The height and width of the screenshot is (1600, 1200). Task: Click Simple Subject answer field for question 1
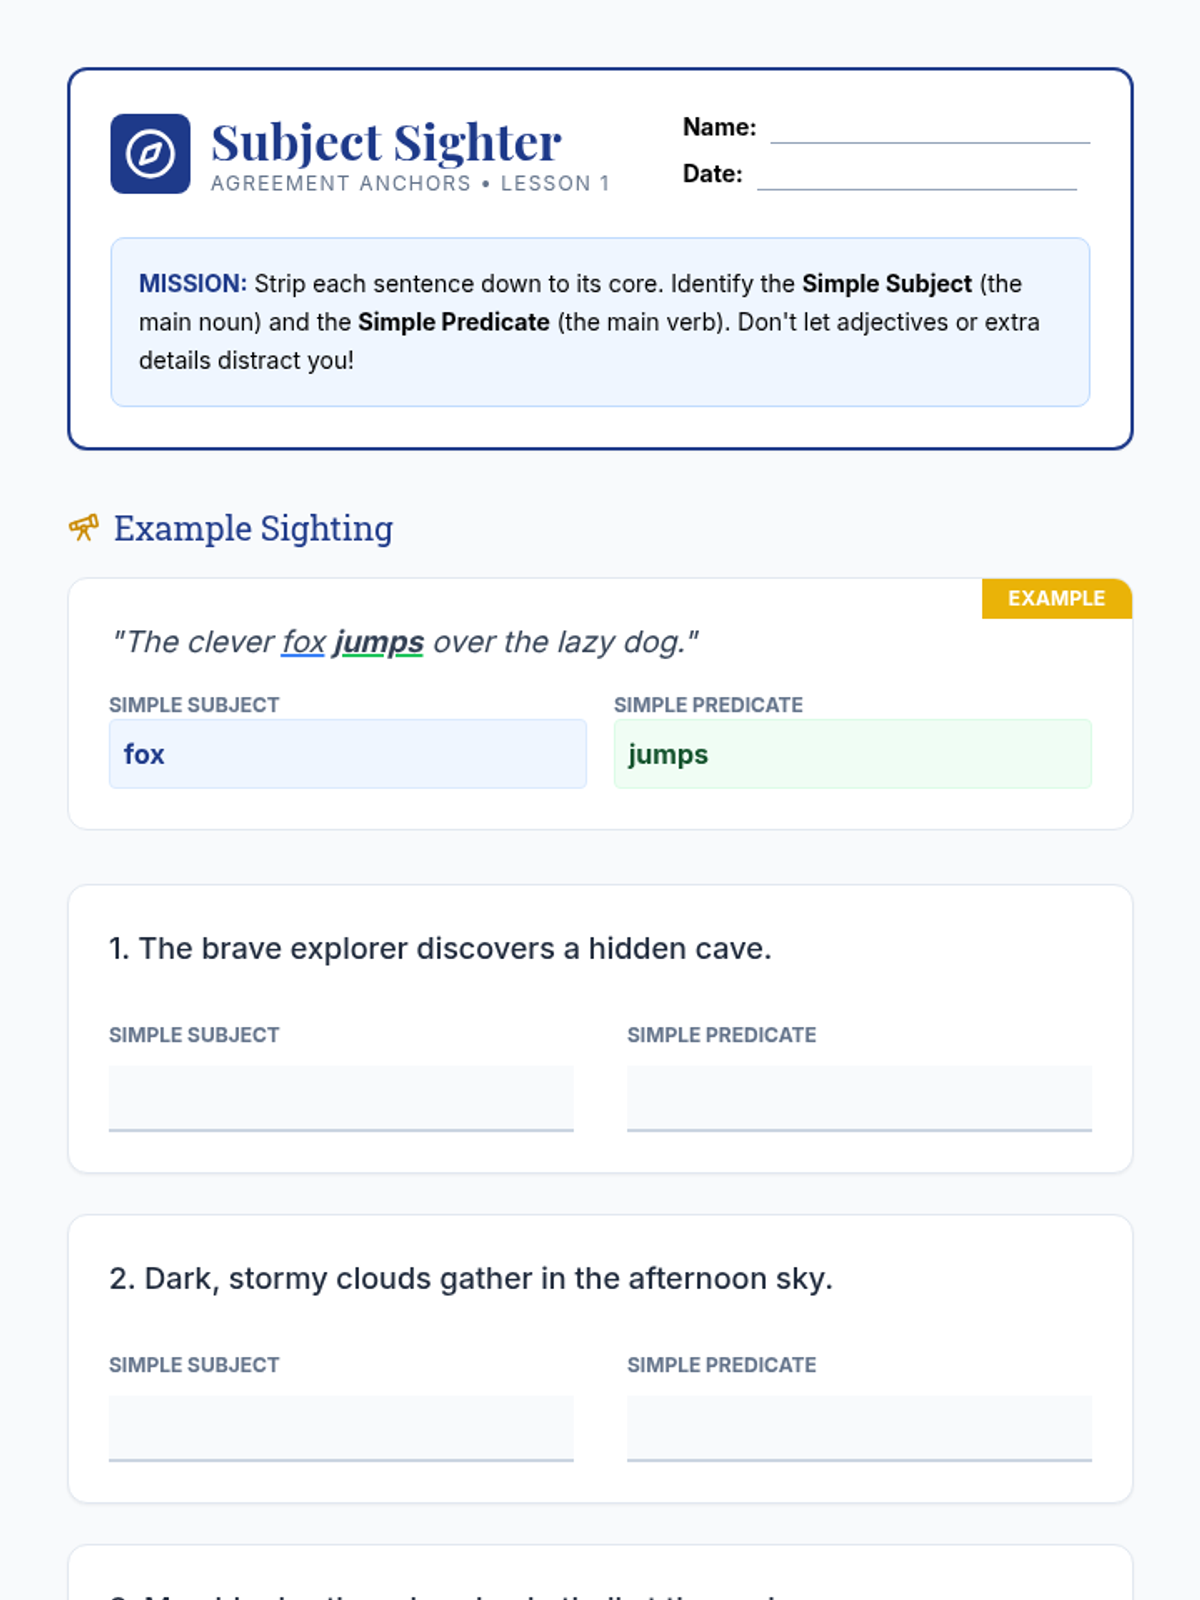341,1097
